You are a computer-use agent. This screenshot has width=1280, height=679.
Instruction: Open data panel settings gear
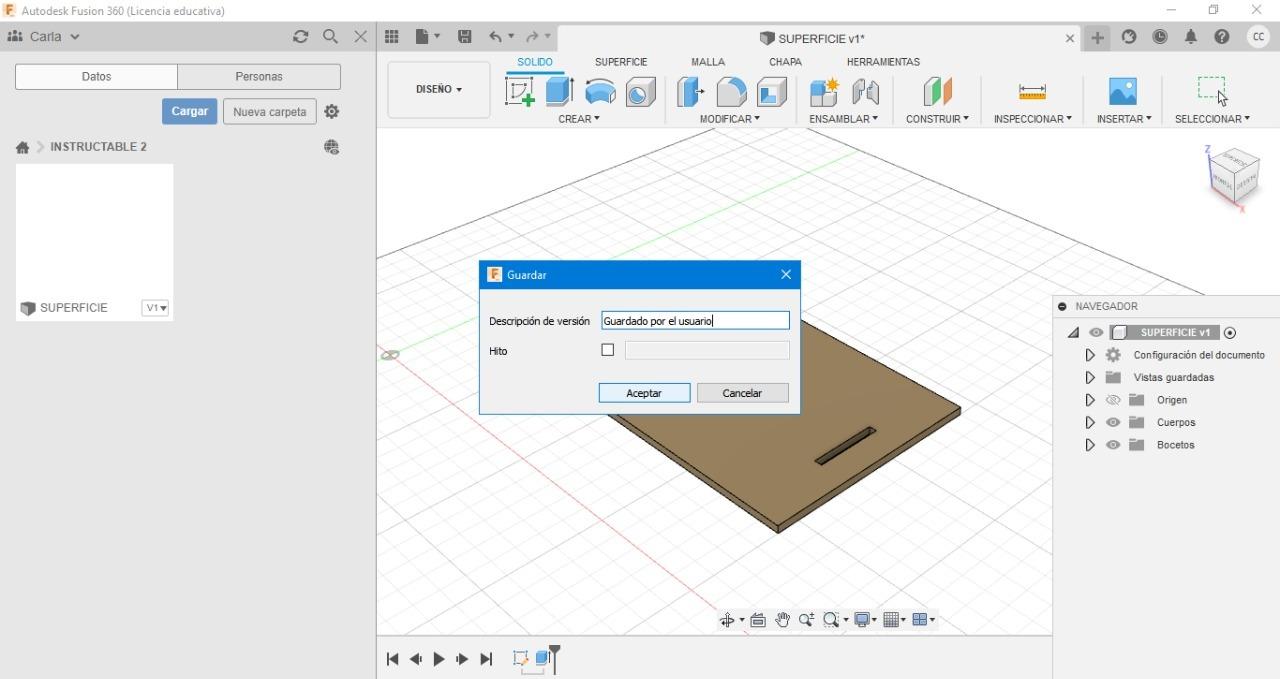tap(332, 111)
